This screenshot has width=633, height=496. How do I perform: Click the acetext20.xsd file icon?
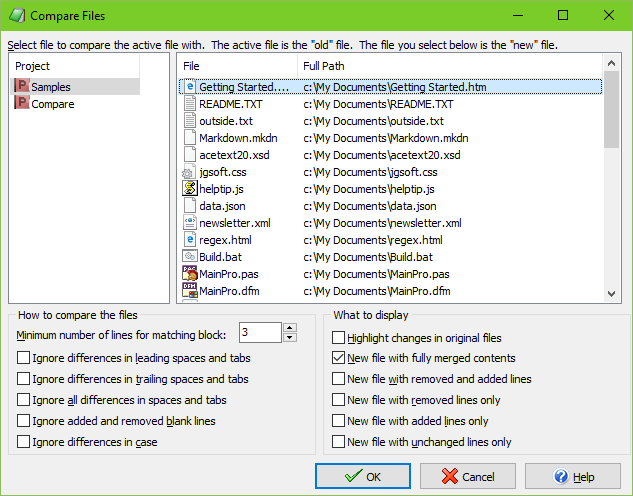[190, 155]
